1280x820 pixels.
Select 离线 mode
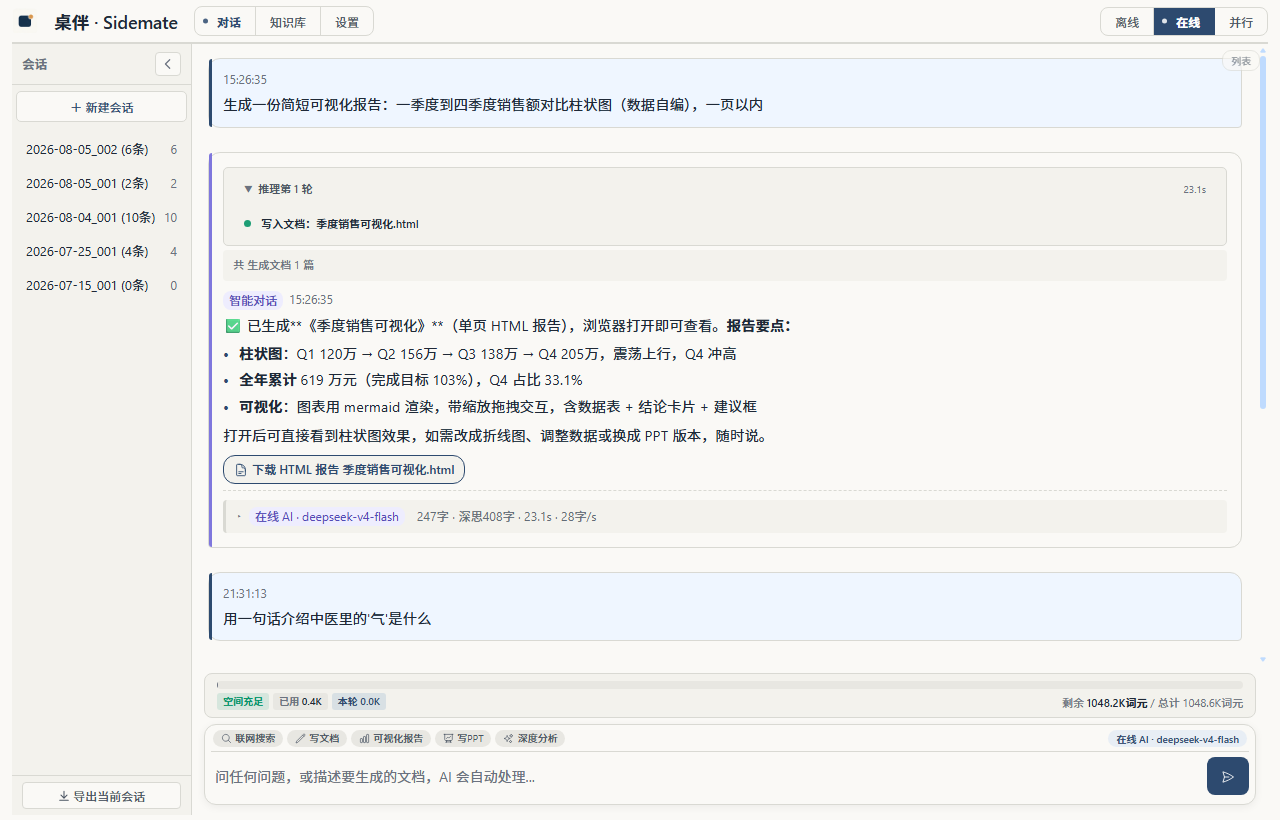point(1127,22)
